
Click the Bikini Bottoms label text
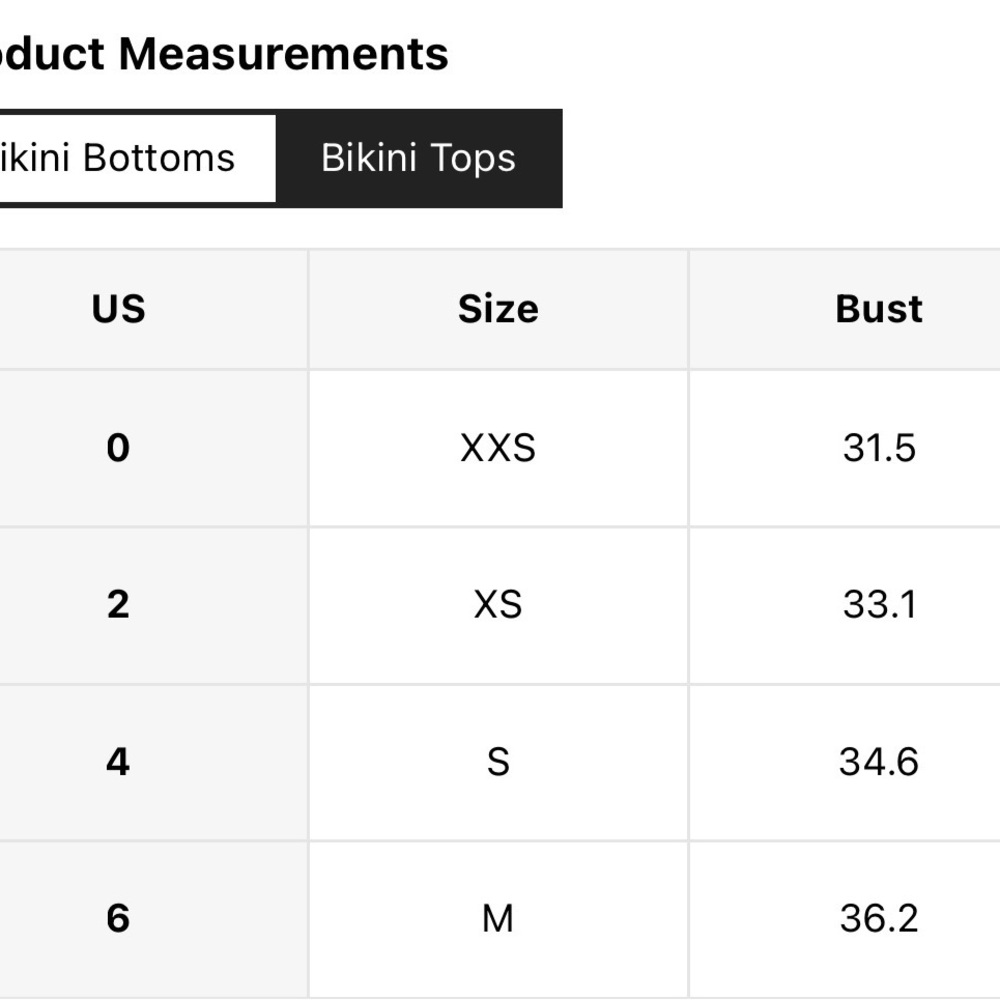click(117, 158)
